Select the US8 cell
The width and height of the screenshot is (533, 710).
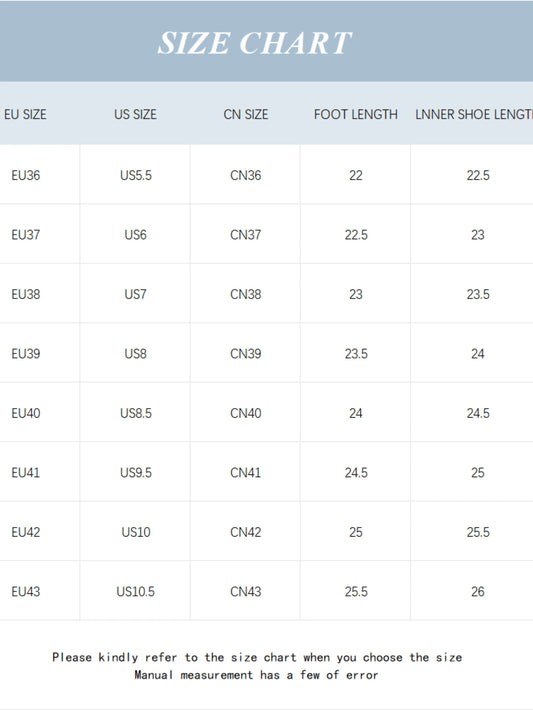pyautogui.click(x=135, y=354)
